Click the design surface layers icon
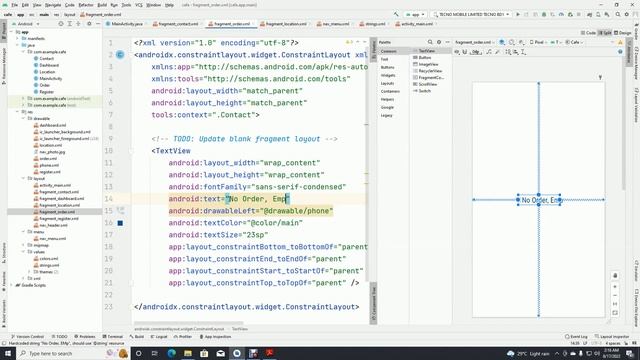The height and width of the screenshot is (360, 640). pos(502,42)
